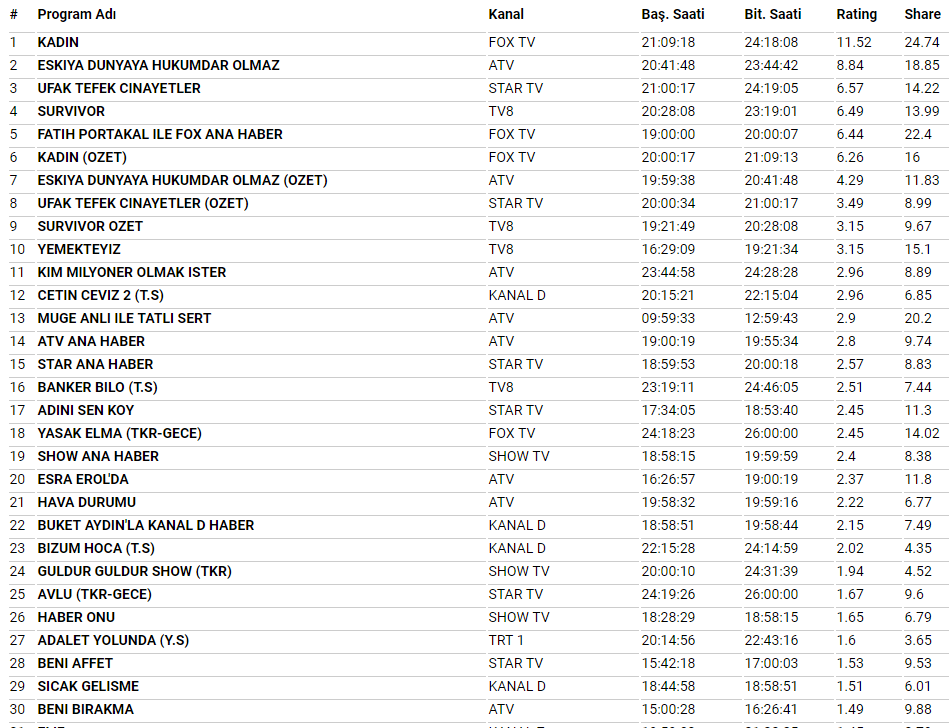Select the KADIN program title in row 1
Image resolution: width=949 pixels, height=728 pixels.
(58, 42)
